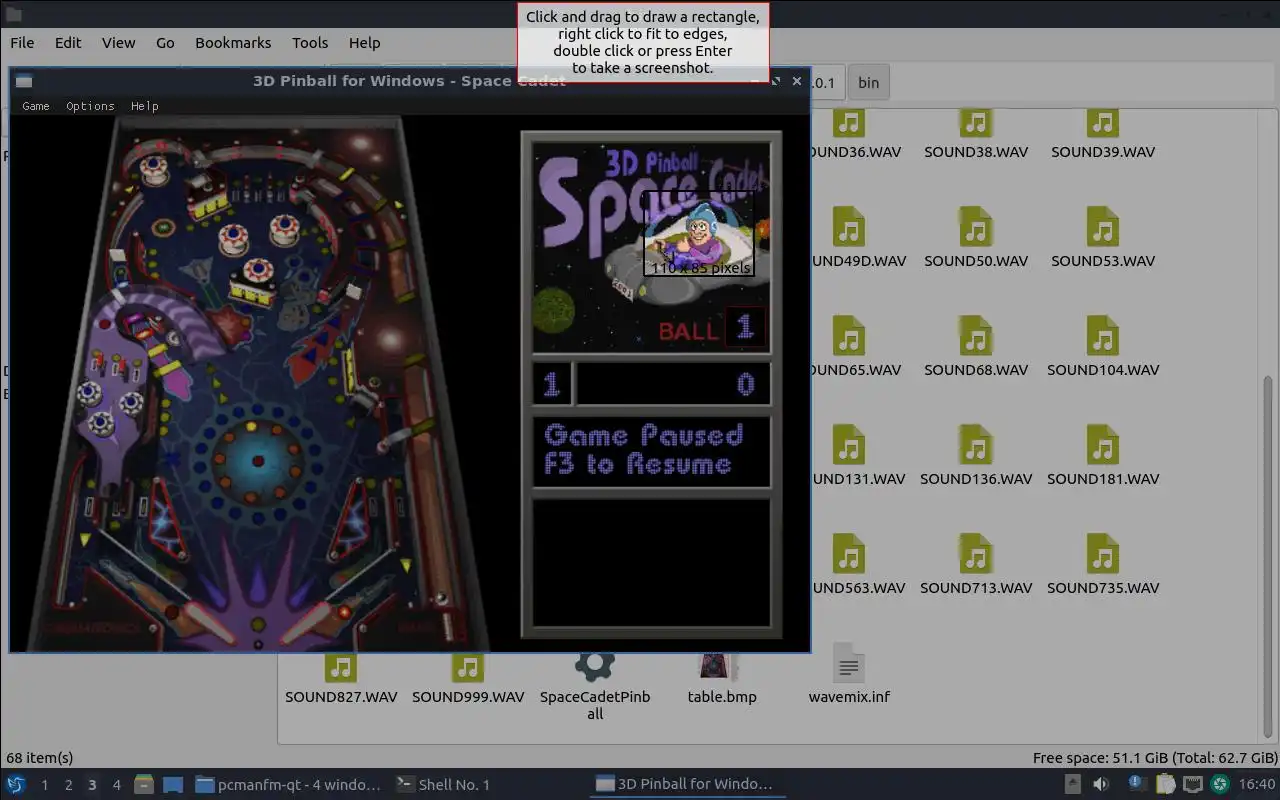
Task: Select the SOUND49D.WAV file icon
Action: click(x=849, y=228)
